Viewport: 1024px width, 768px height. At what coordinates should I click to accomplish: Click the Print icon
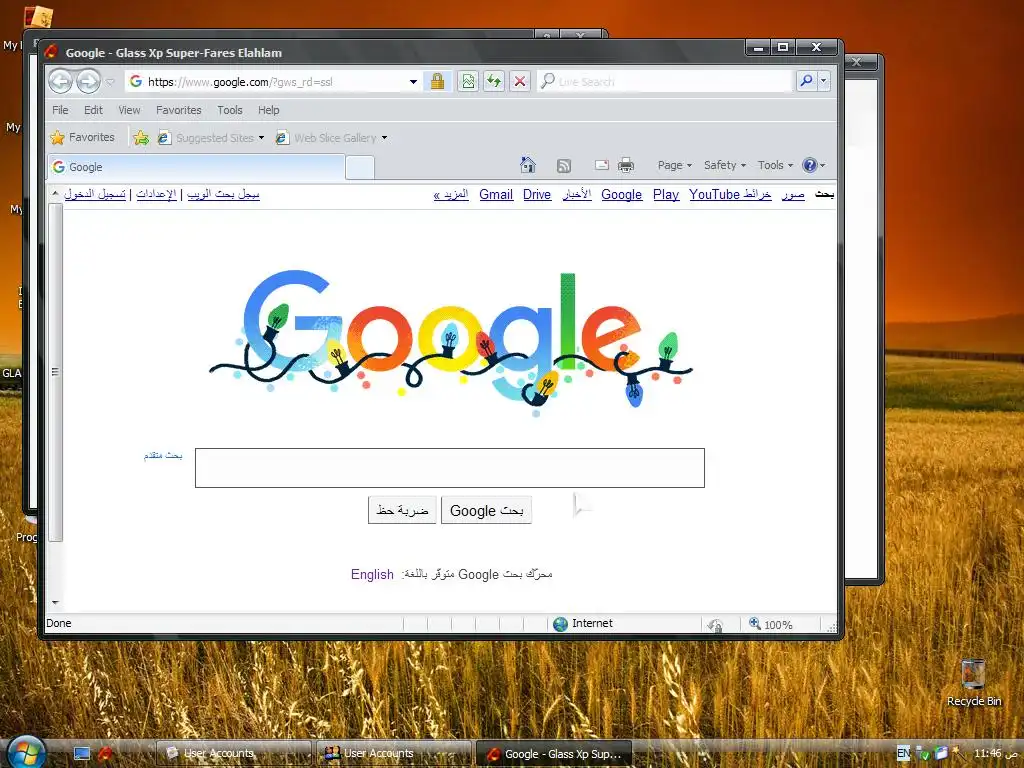[x=626, y=165]
